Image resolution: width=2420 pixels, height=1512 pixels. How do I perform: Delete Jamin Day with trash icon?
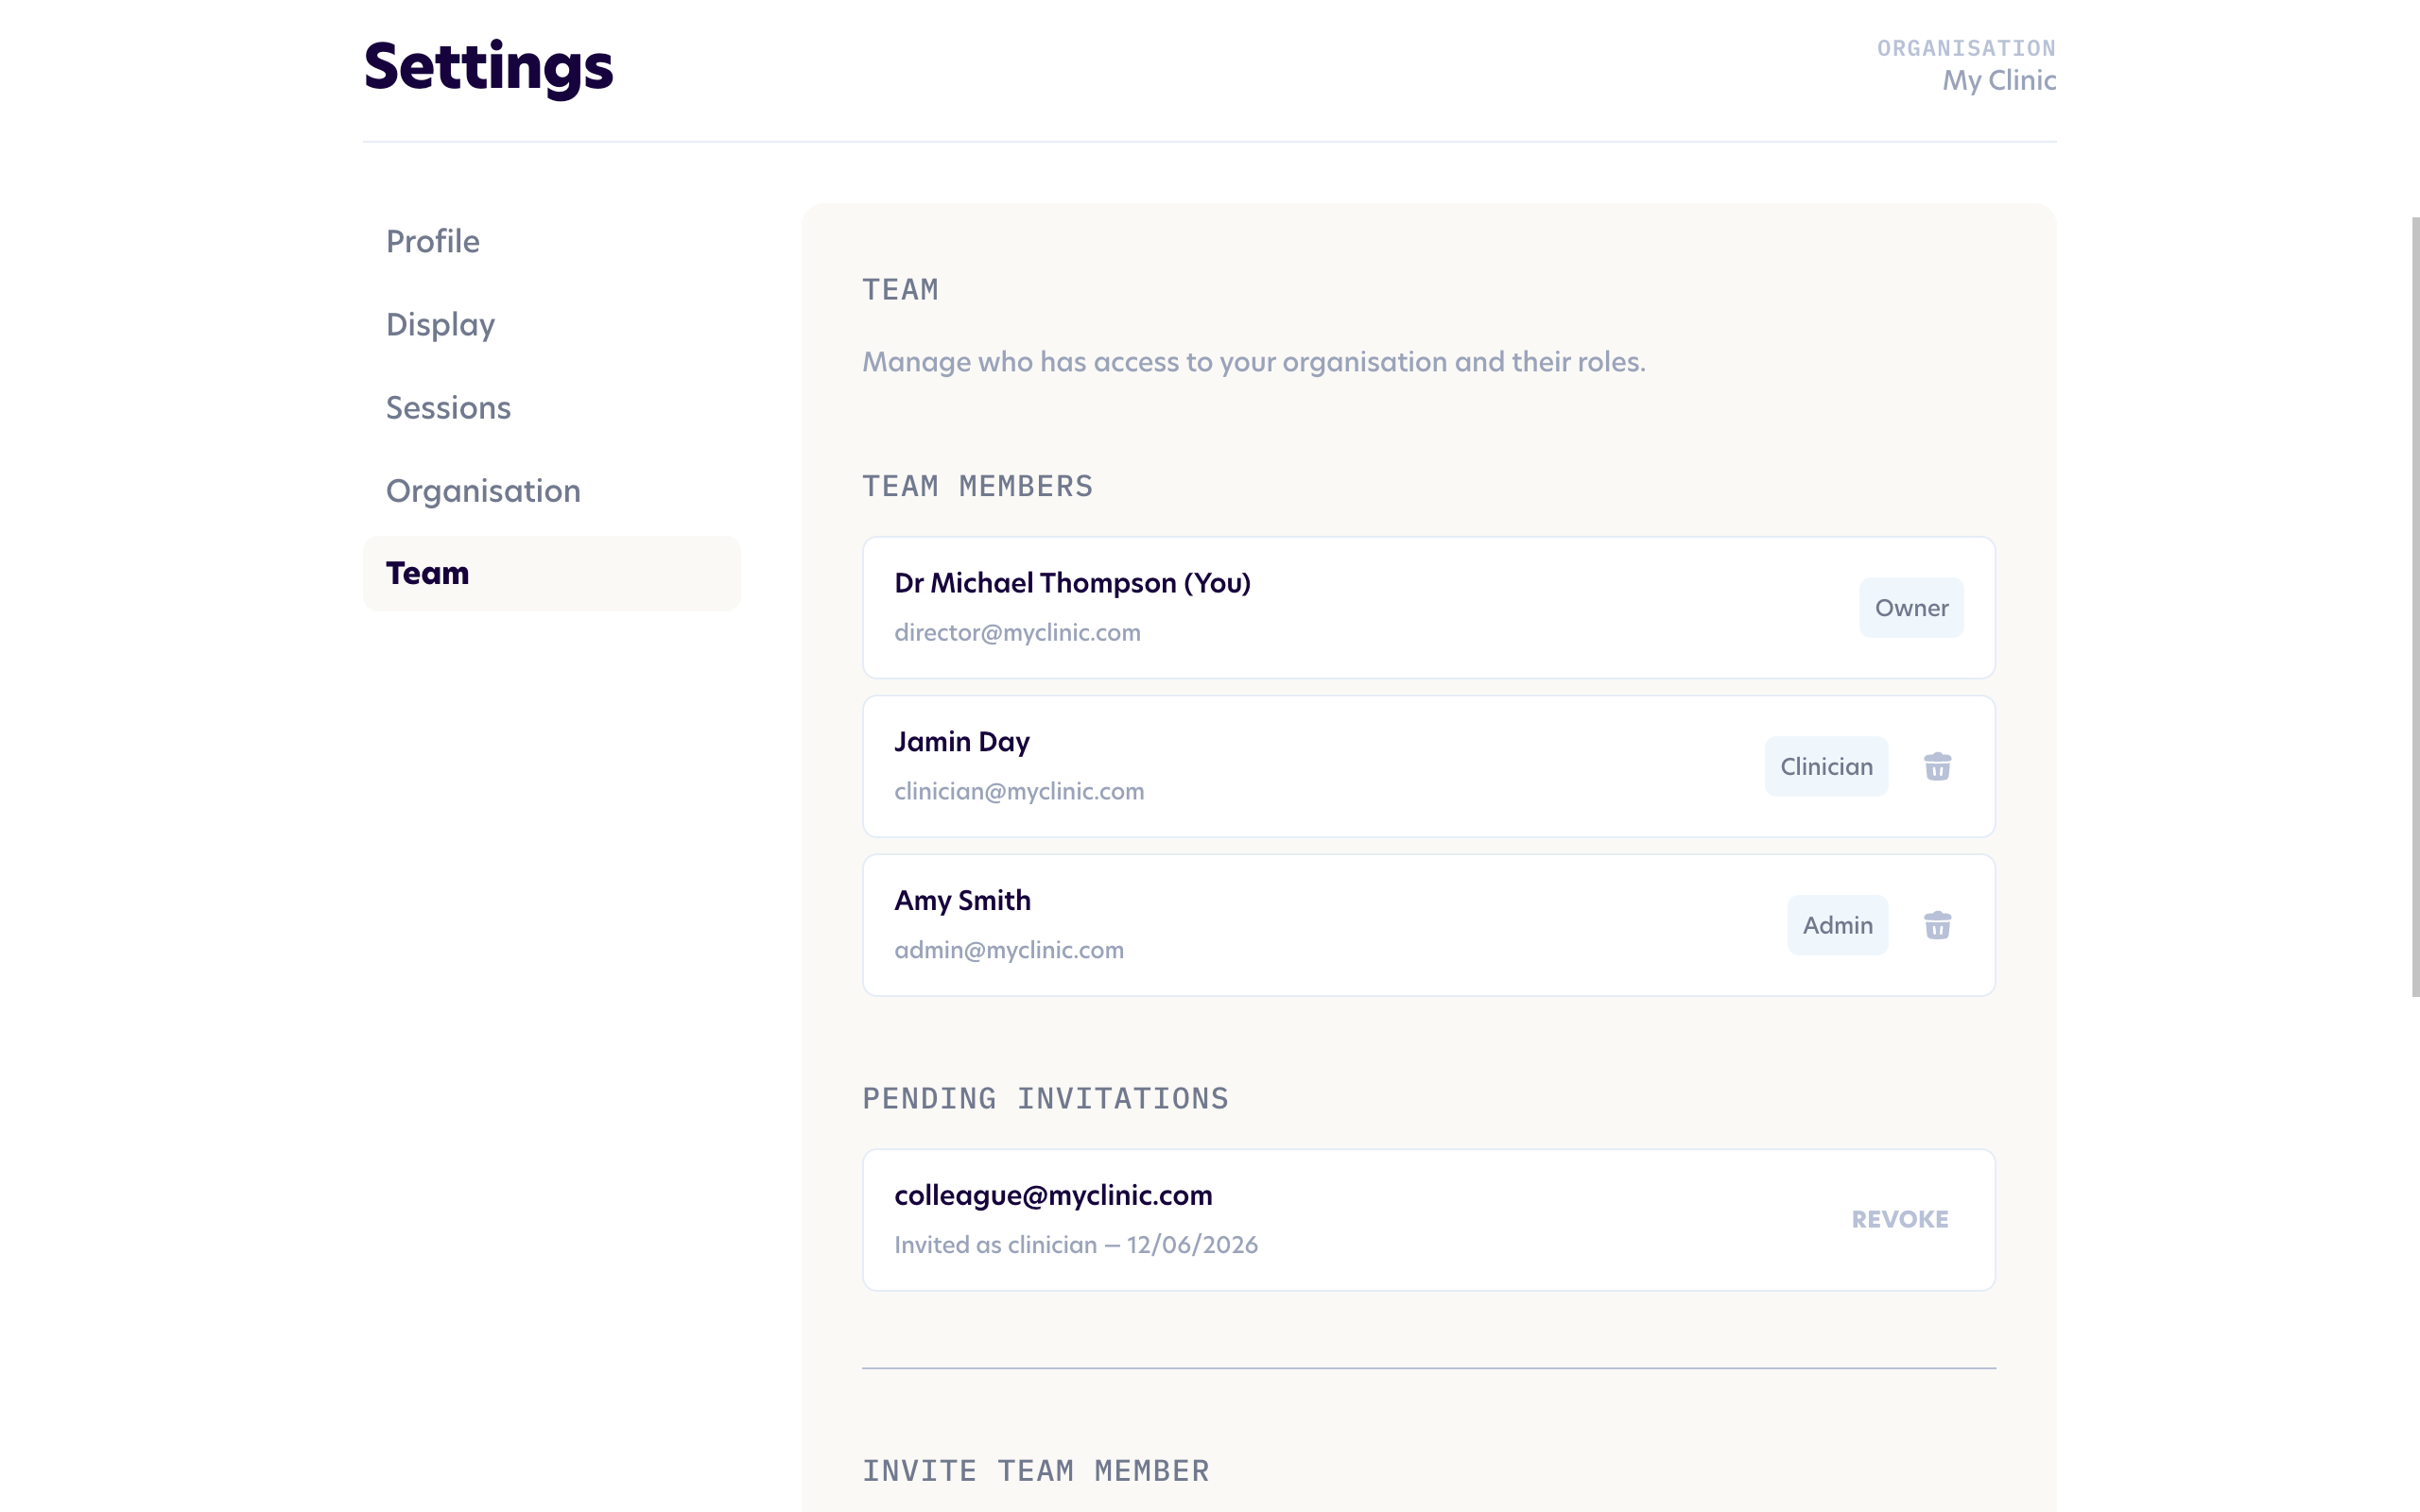point(1937,766)
